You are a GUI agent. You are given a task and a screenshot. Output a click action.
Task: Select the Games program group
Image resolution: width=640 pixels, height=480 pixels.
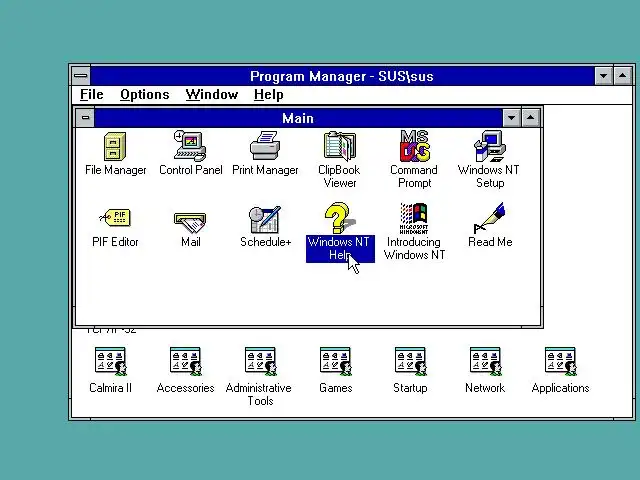coord(336,362)
